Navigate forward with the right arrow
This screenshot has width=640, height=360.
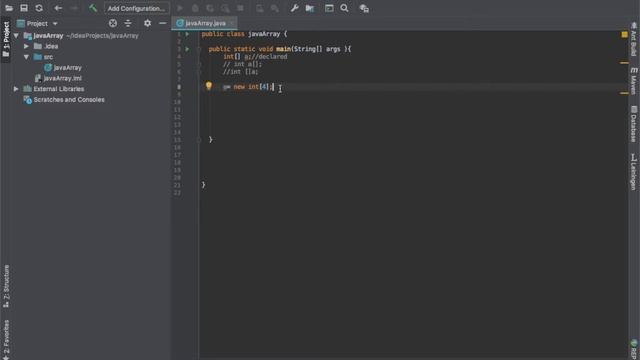coord(74,8)
